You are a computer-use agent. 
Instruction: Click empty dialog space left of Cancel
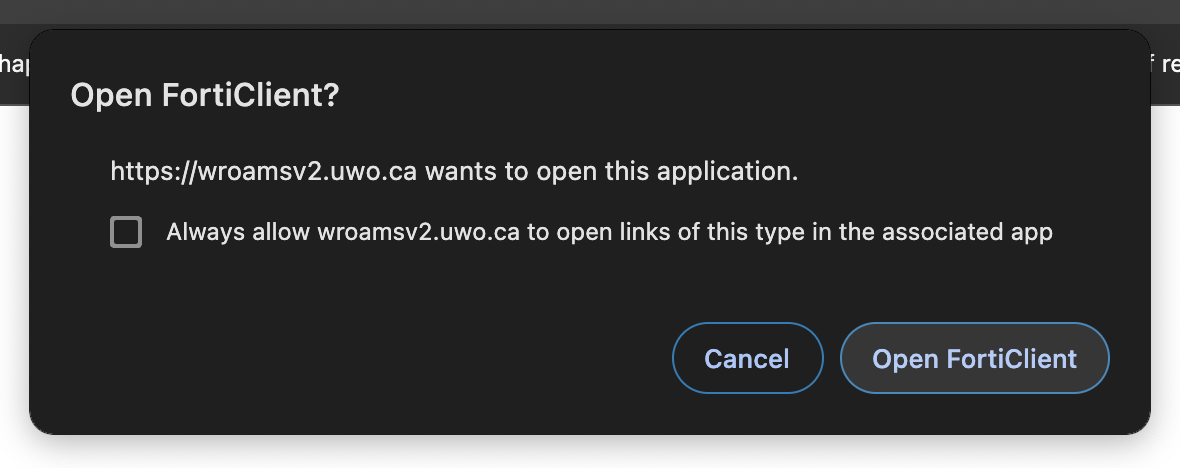pyautogui.click(x=350, y=359)
